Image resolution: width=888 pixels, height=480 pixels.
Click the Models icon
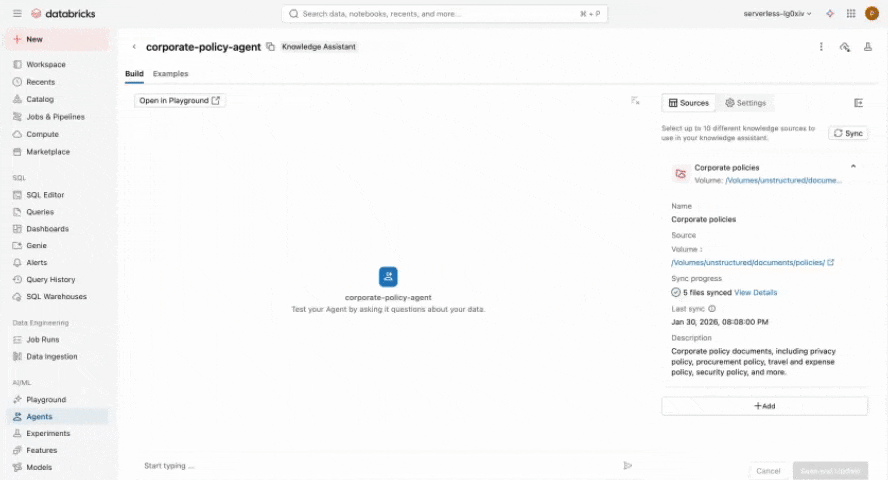click(x=17, y=468)
